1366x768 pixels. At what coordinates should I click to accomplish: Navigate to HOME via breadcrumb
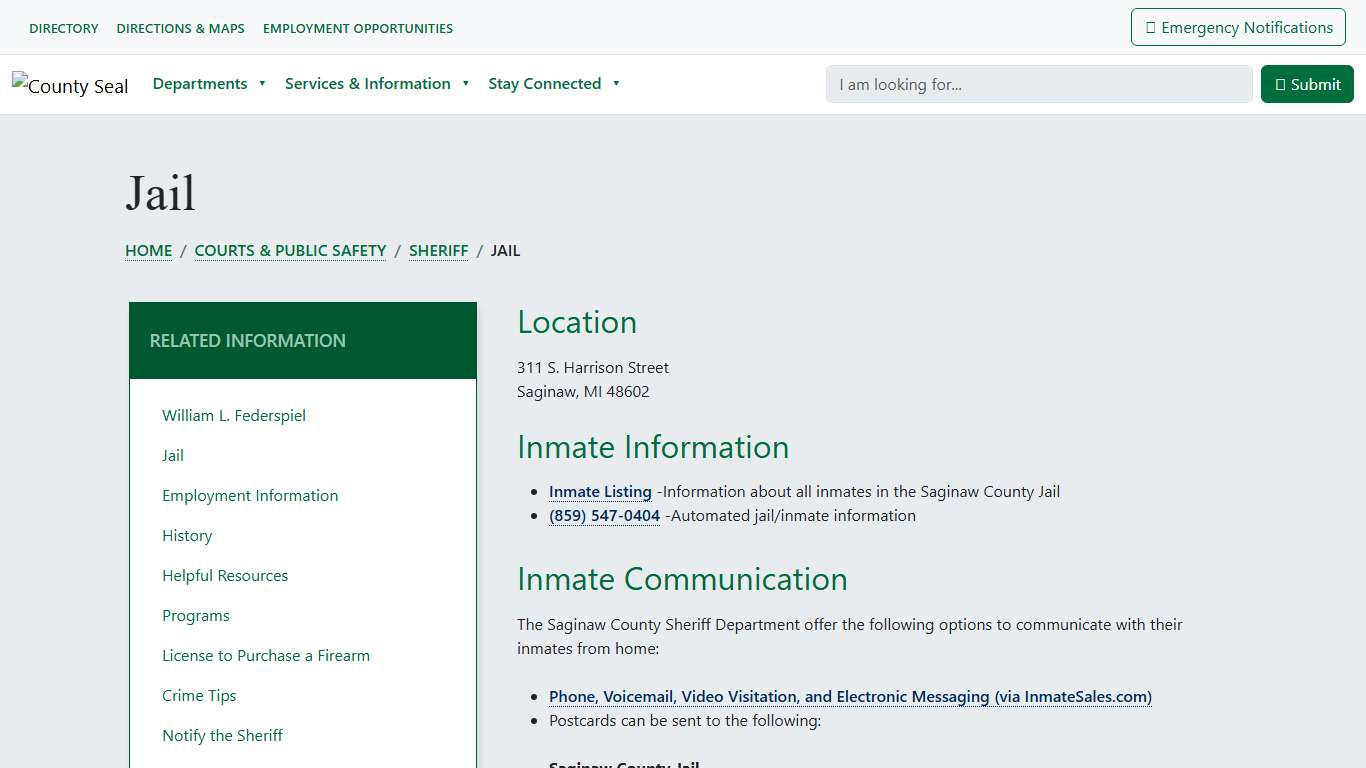coord(148,250)
